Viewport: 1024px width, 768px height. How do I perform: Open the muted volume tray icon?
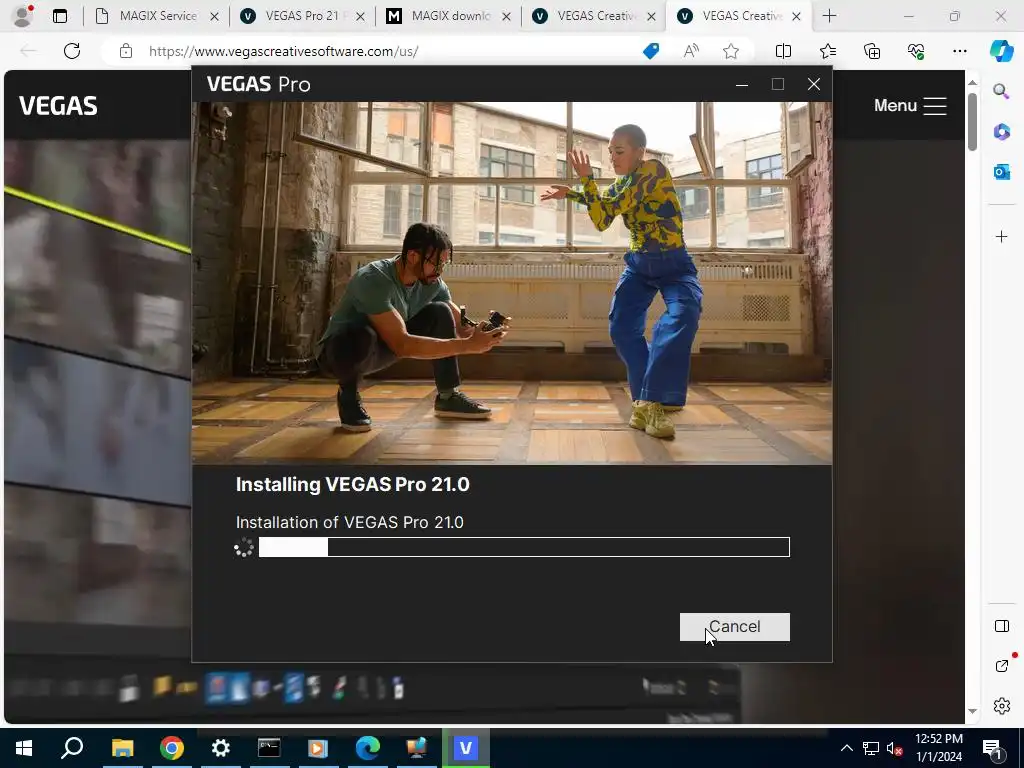tap(895, 748)
